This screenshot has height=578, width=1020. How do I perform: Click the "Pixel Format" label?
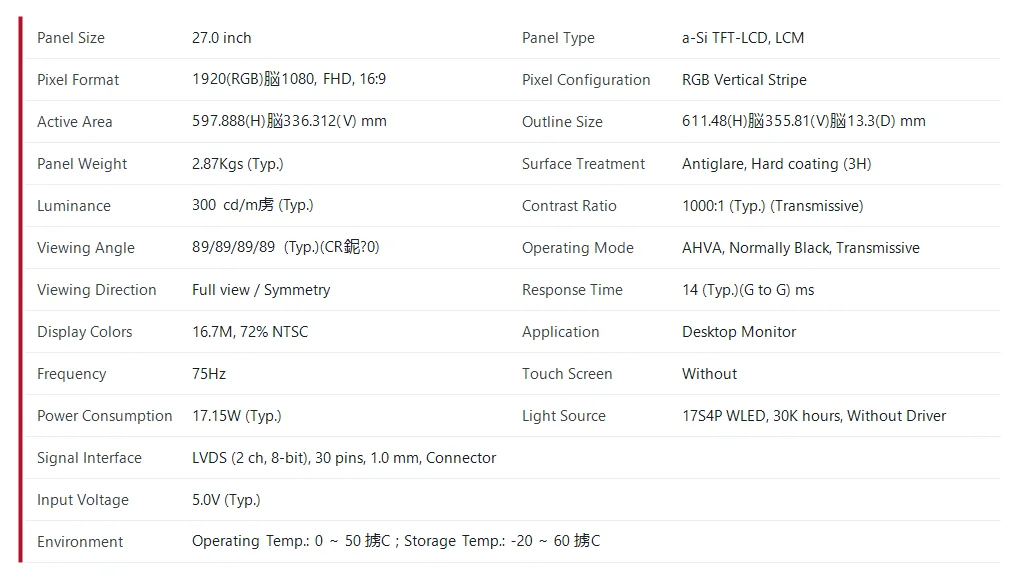coord(78,80)
